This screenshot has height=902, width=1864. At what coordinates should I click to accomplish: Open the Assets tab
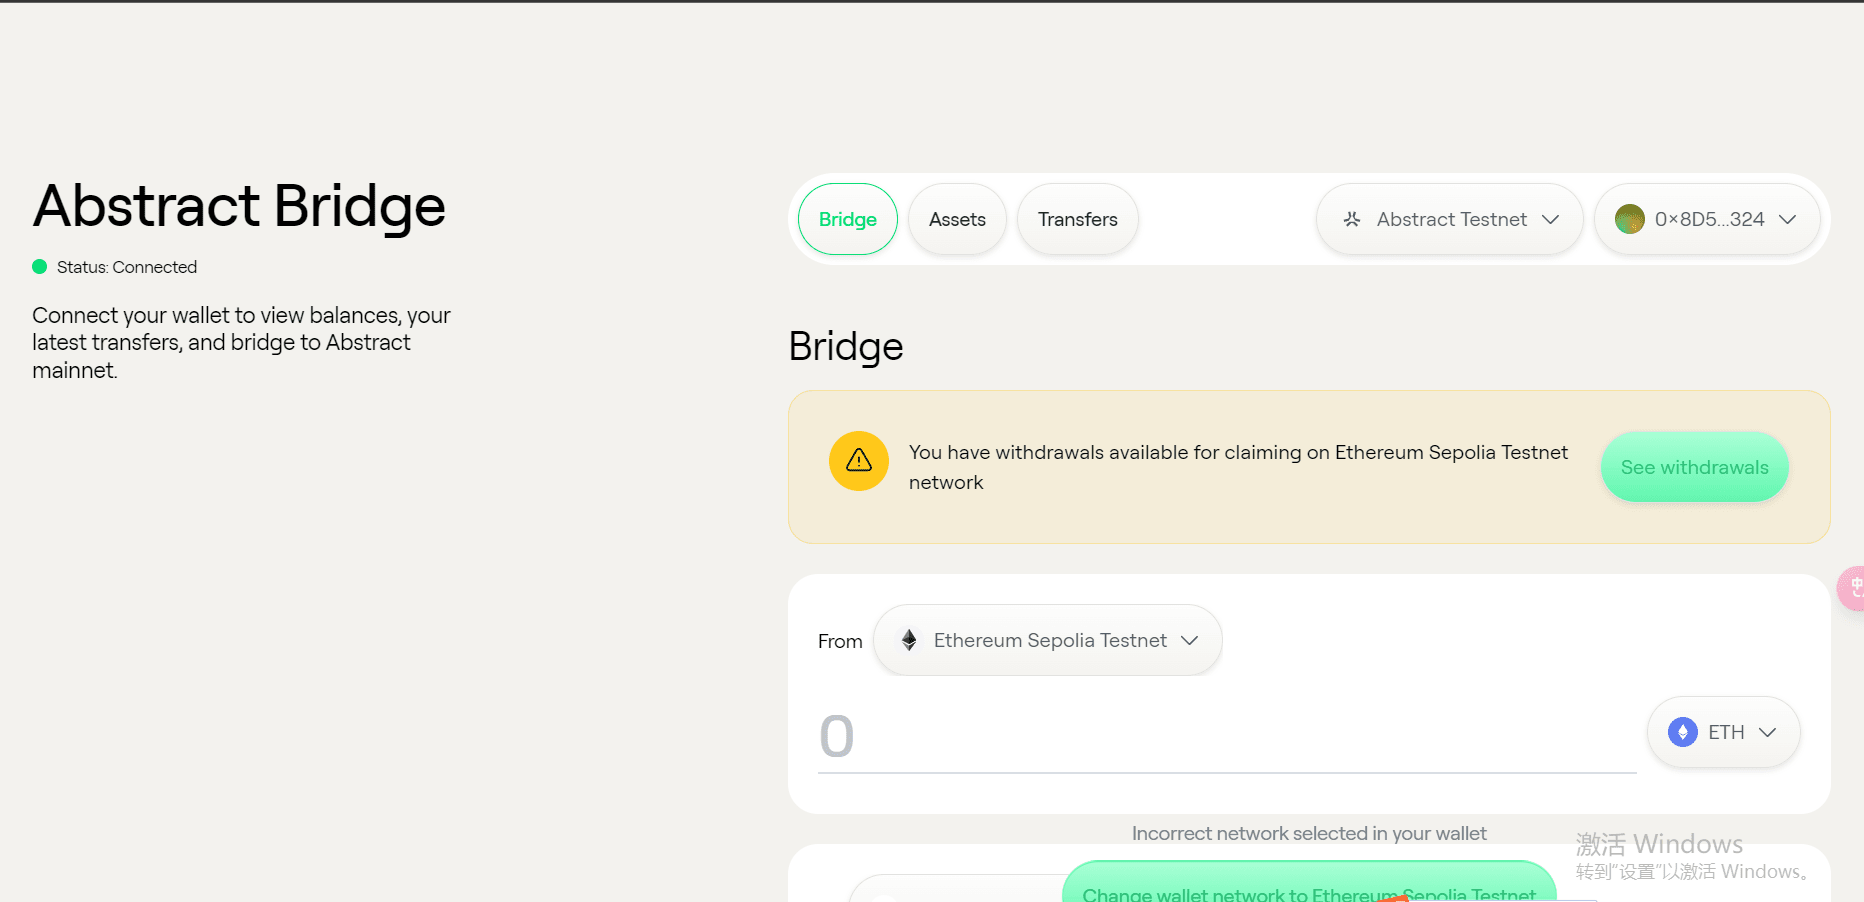point(957,219)
